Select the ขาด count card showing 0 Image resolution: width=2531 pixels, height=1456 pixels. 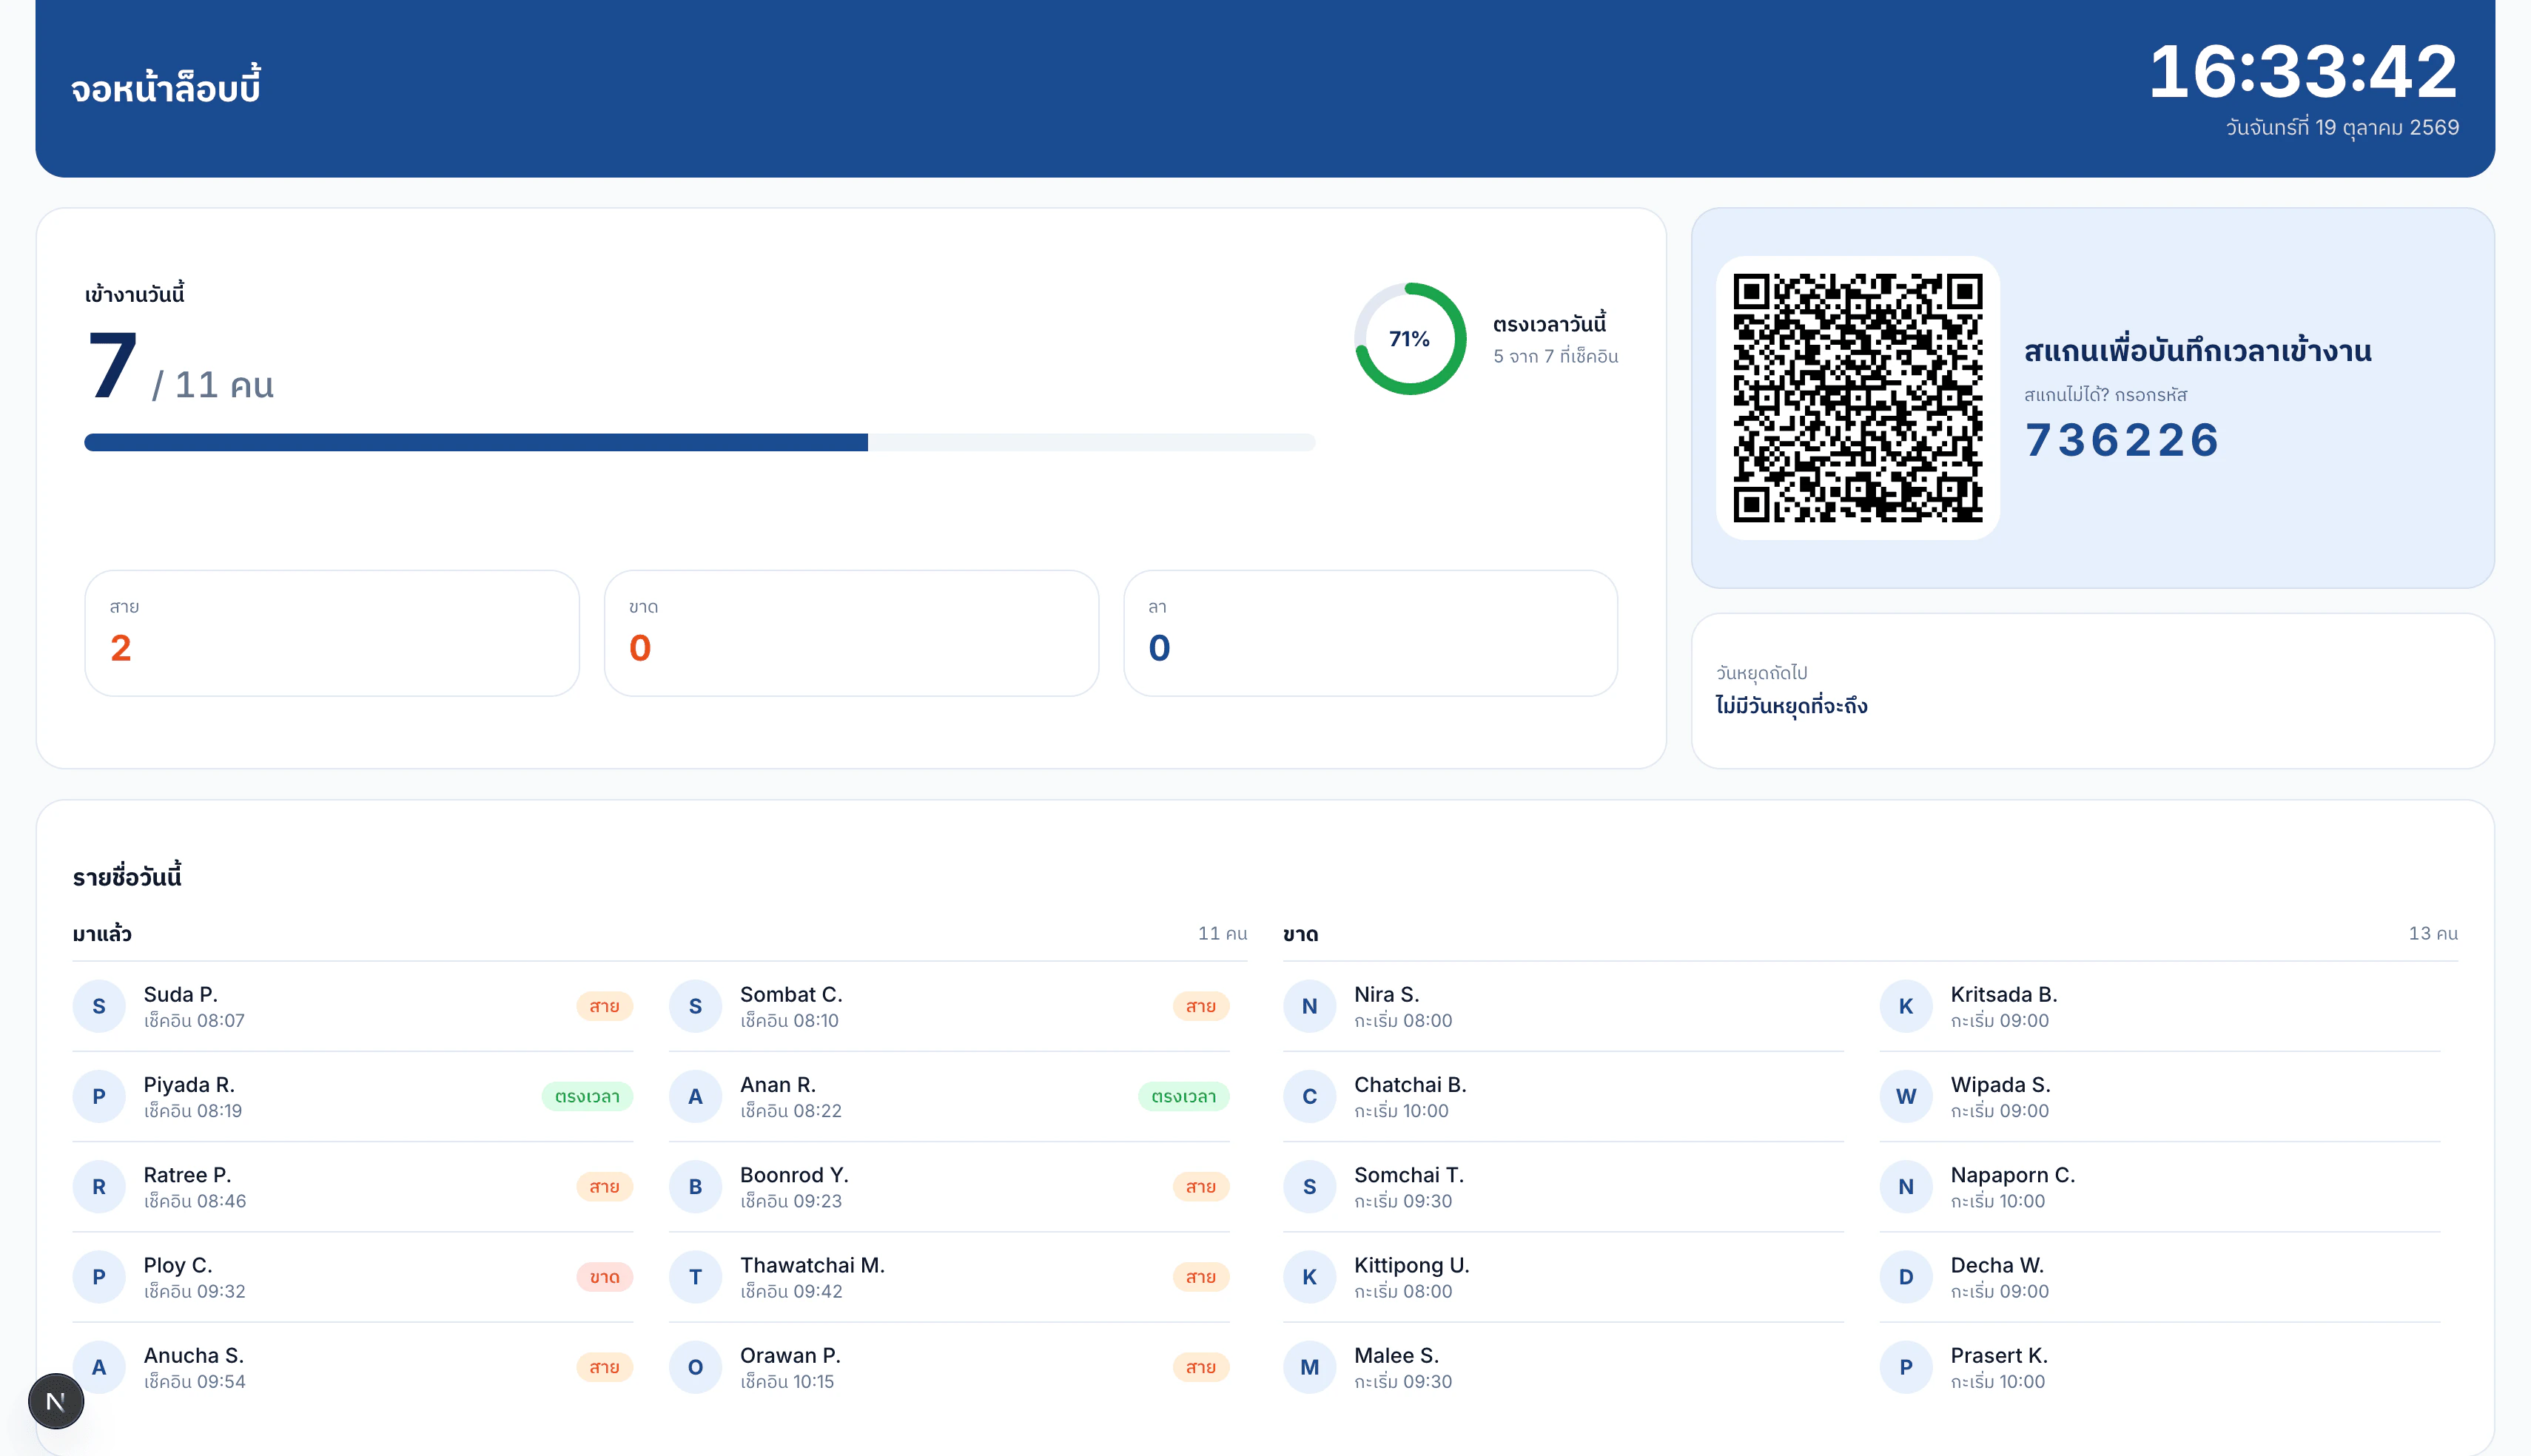click(x=851, y=633)
